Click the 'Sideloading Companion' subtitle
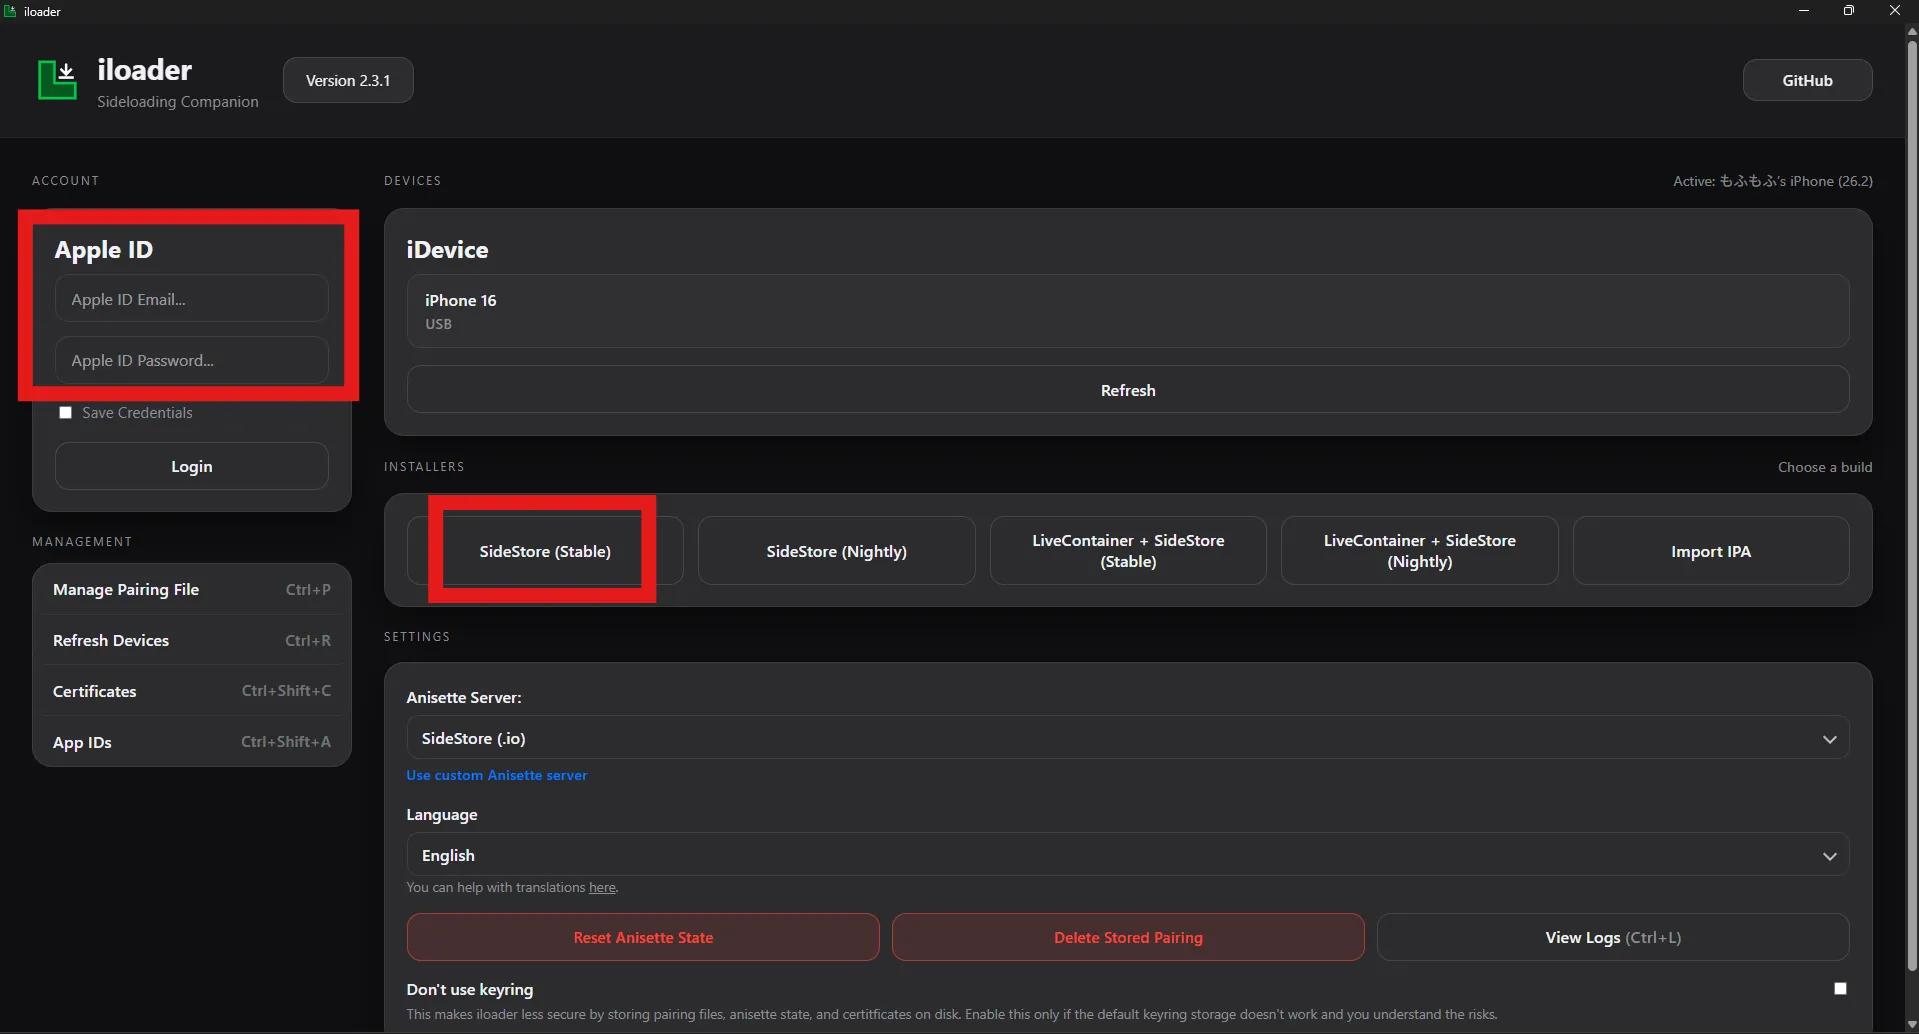1919x1034 pixels. tap(178, 101)
